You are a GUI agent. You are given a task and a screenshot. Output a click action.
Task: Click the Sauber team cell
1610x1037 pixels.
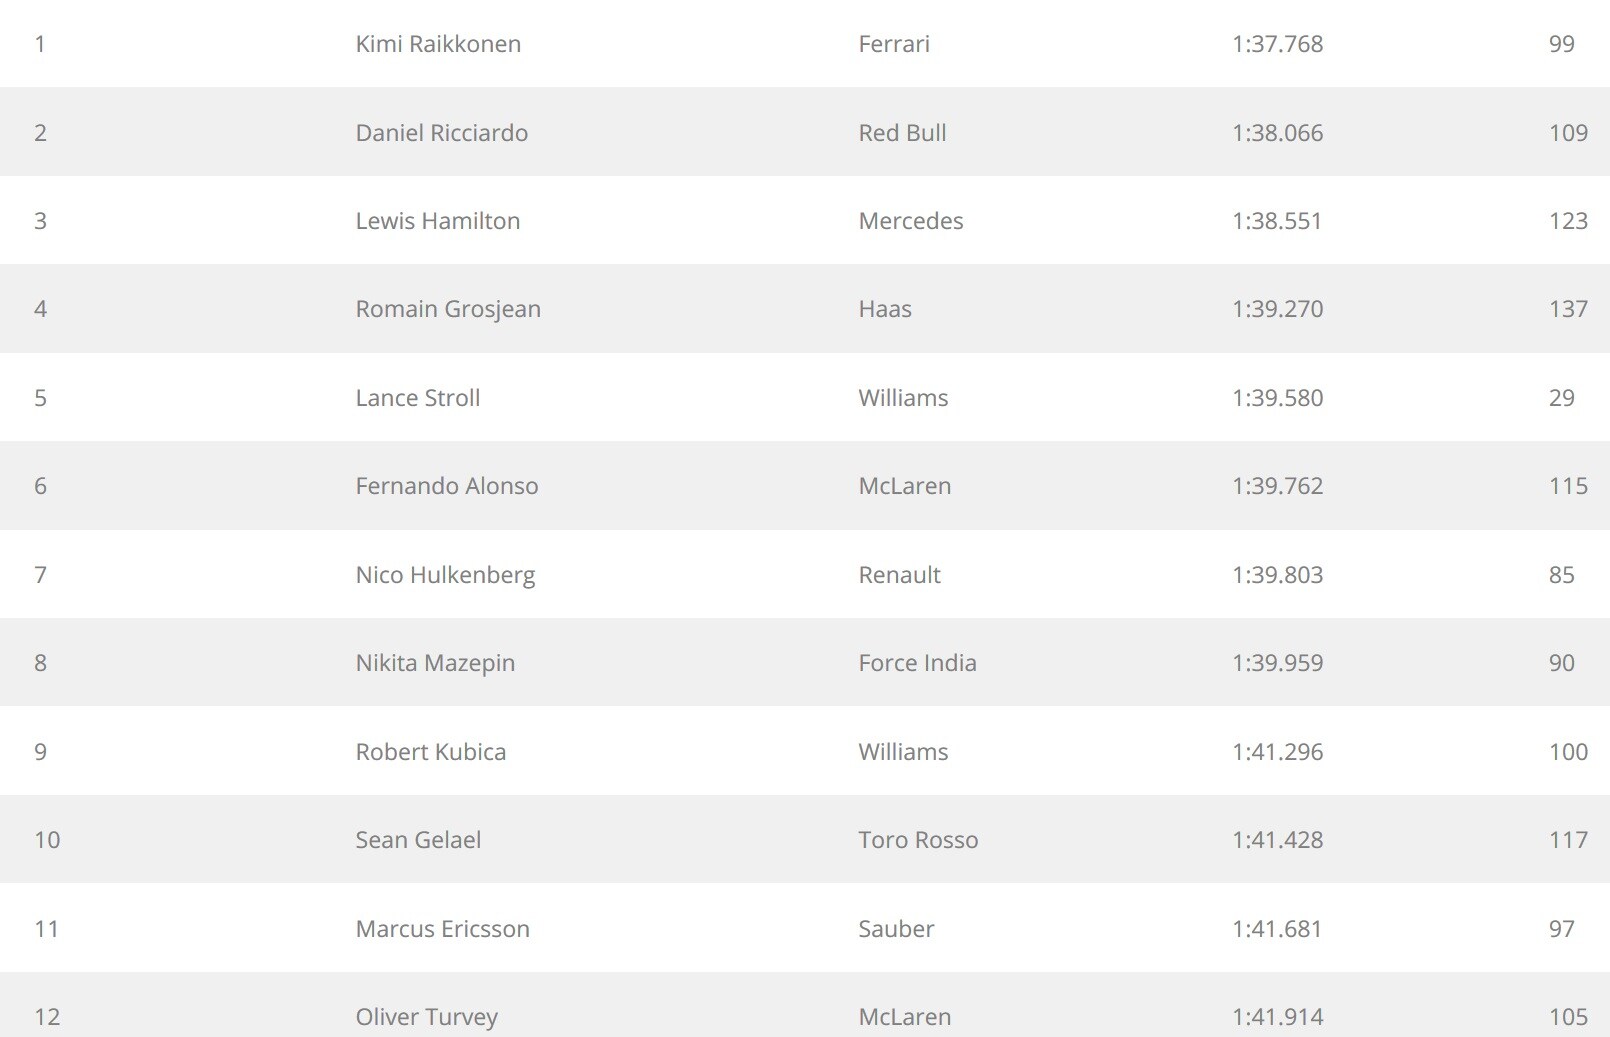(x=896, y=929)
